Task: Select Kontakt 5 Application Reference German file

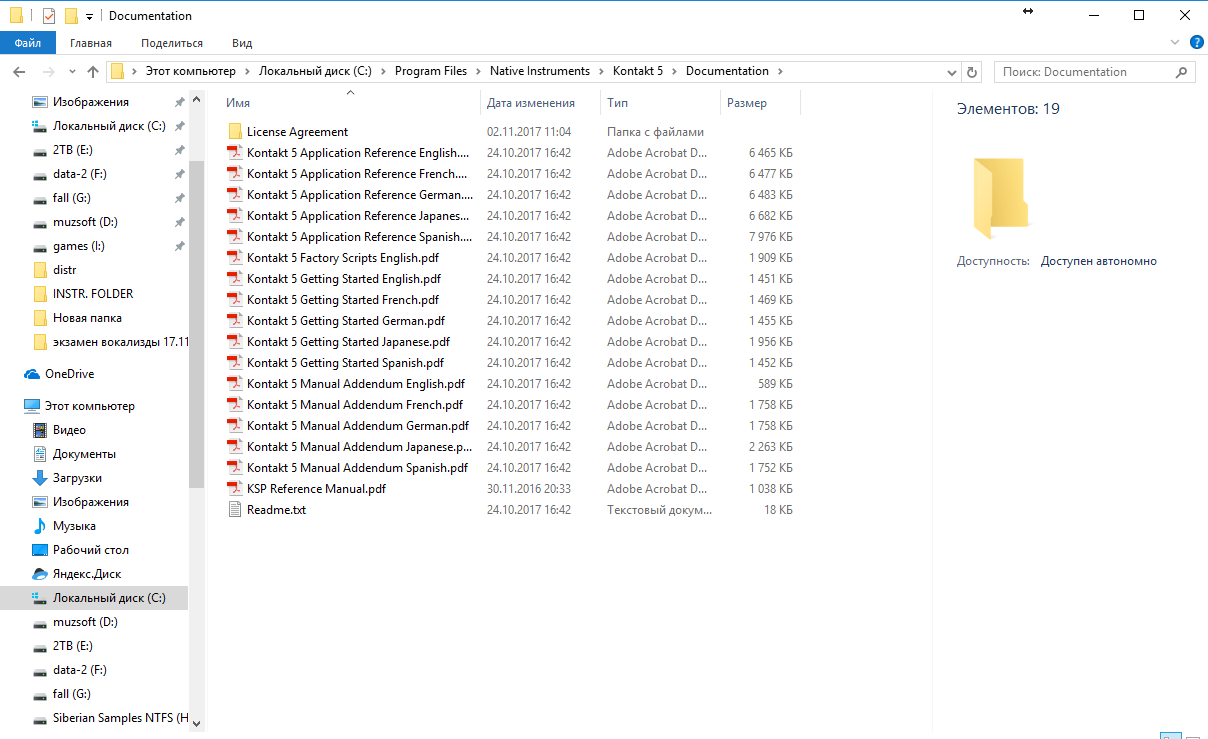Action: [359, 195]
